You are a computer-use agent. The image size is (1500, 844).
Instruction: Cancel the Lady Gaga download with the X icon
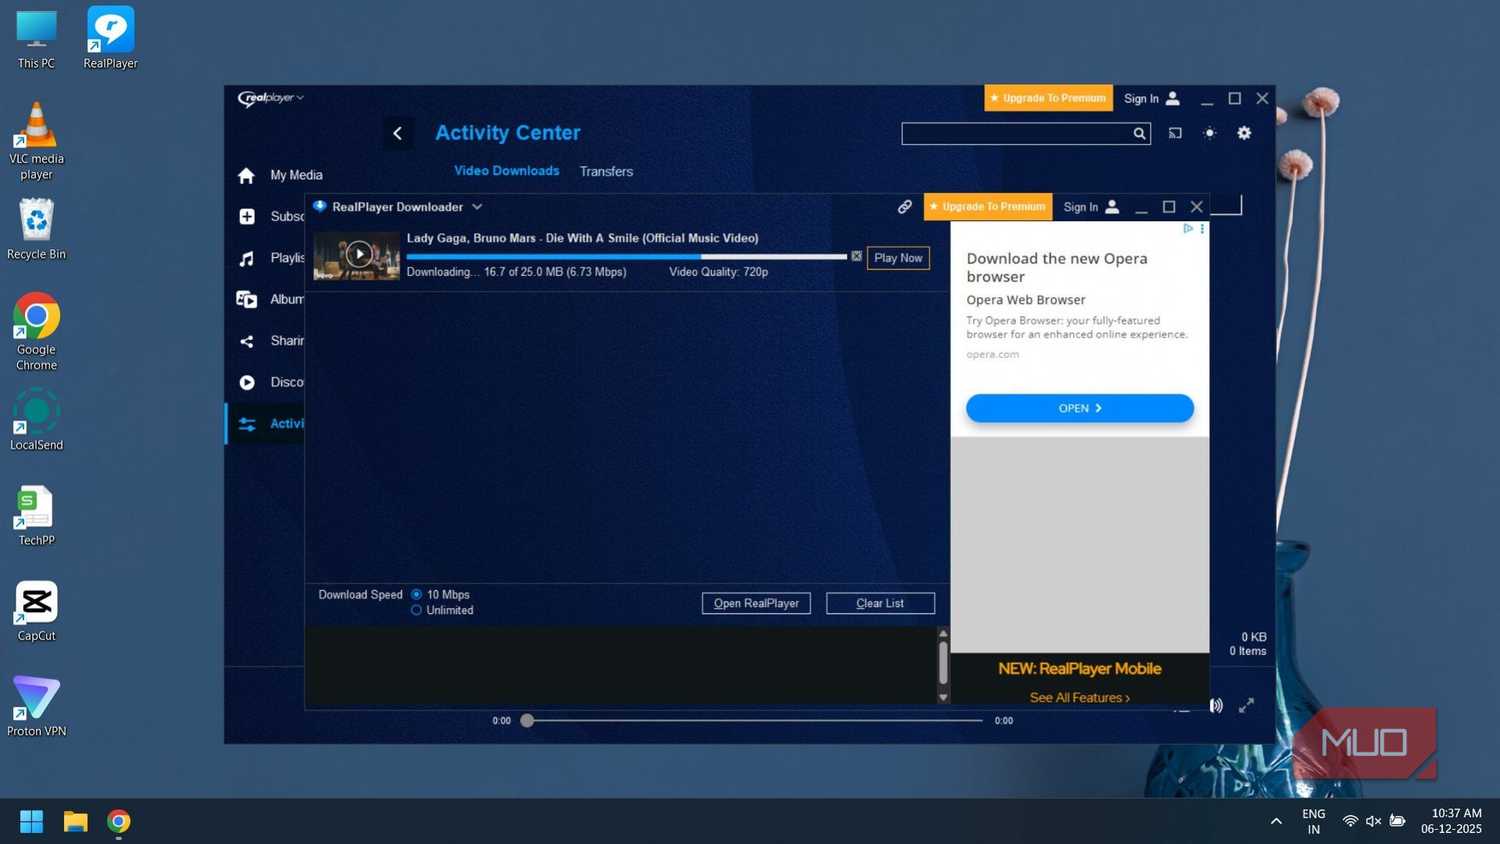pos(857,257)
